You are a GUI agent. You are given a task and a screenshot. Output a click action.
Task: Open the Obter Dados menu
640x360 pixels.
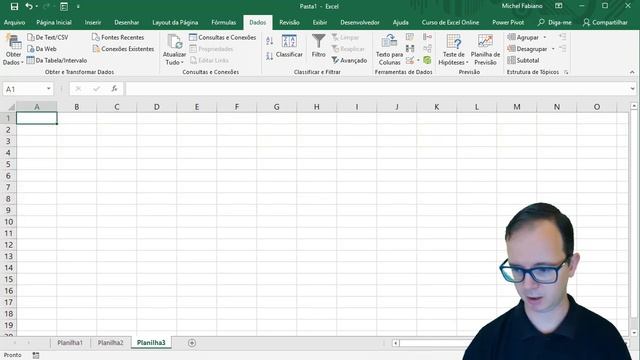pos(13,50)
